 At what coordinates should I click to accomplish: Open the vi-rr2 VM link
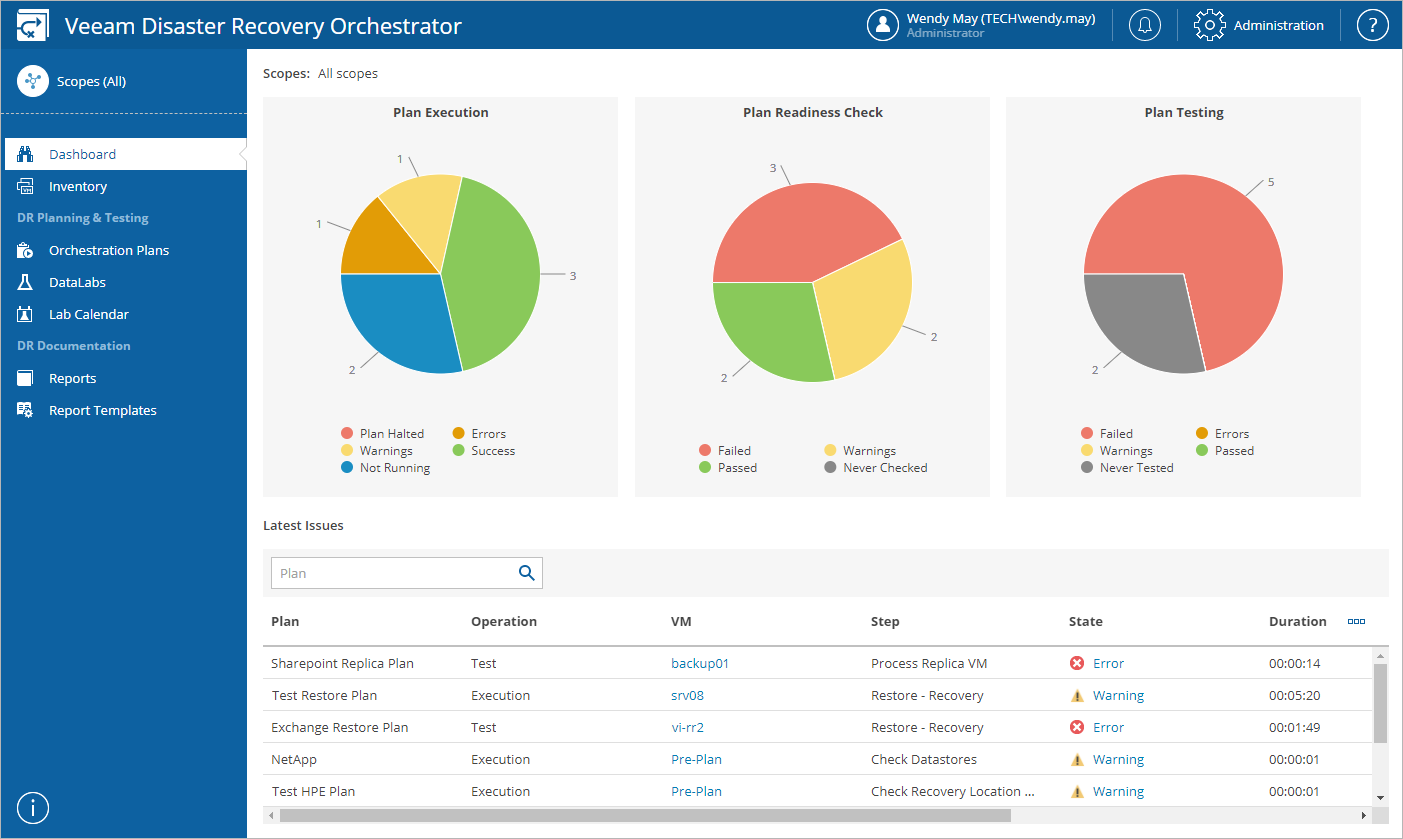(687, 727)
